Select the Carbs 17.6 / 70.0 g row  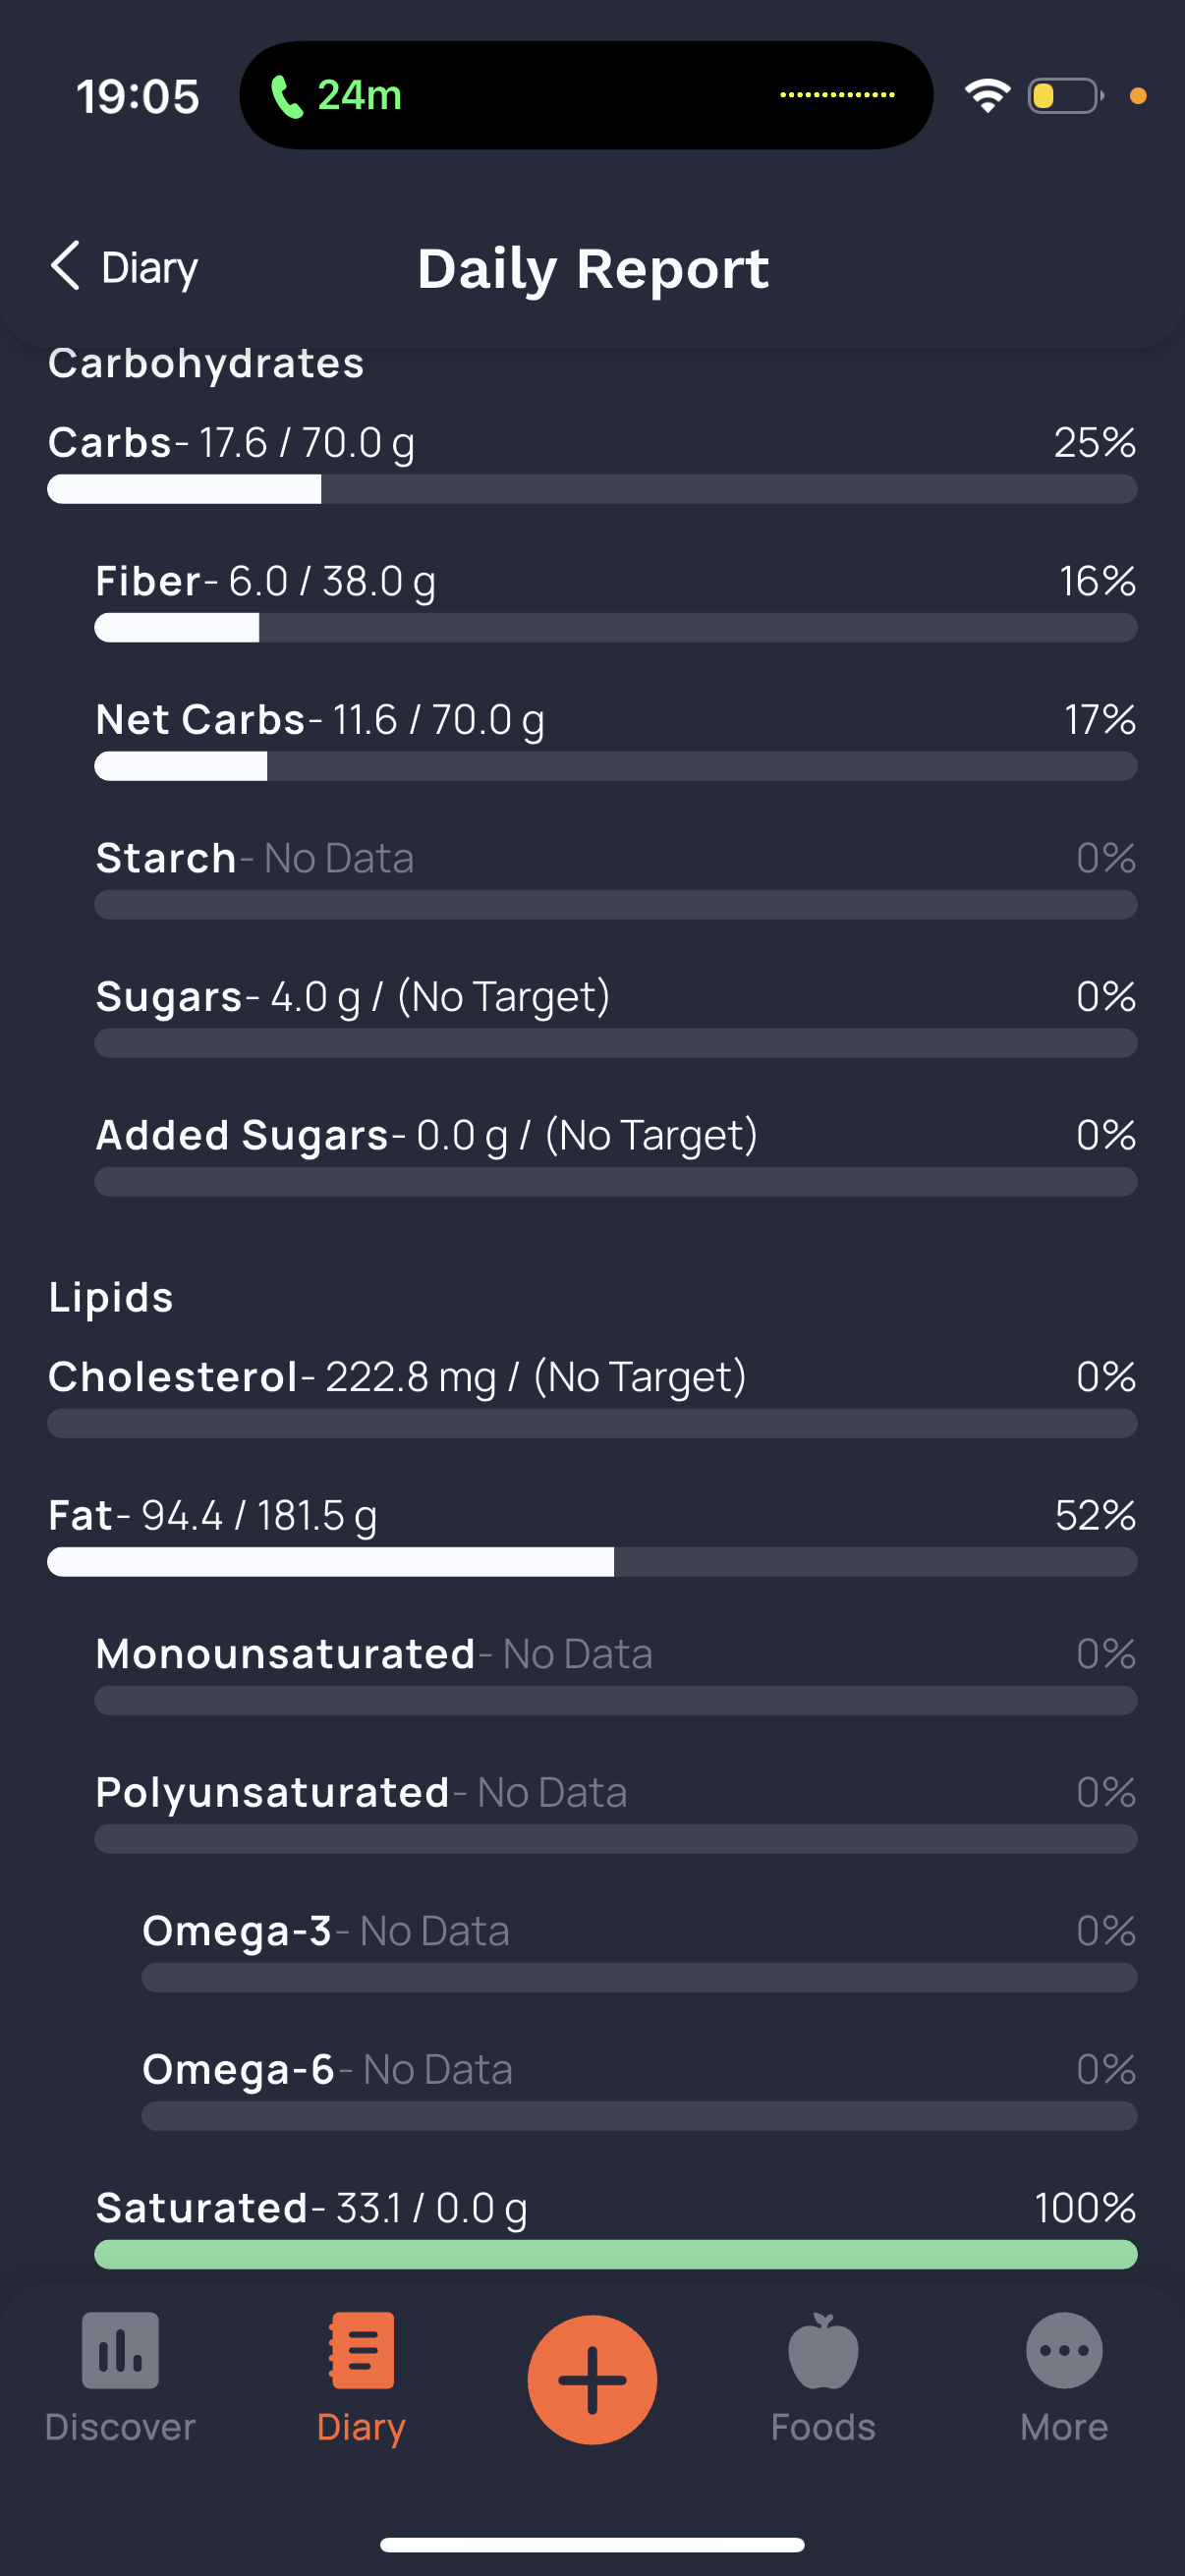231,442
